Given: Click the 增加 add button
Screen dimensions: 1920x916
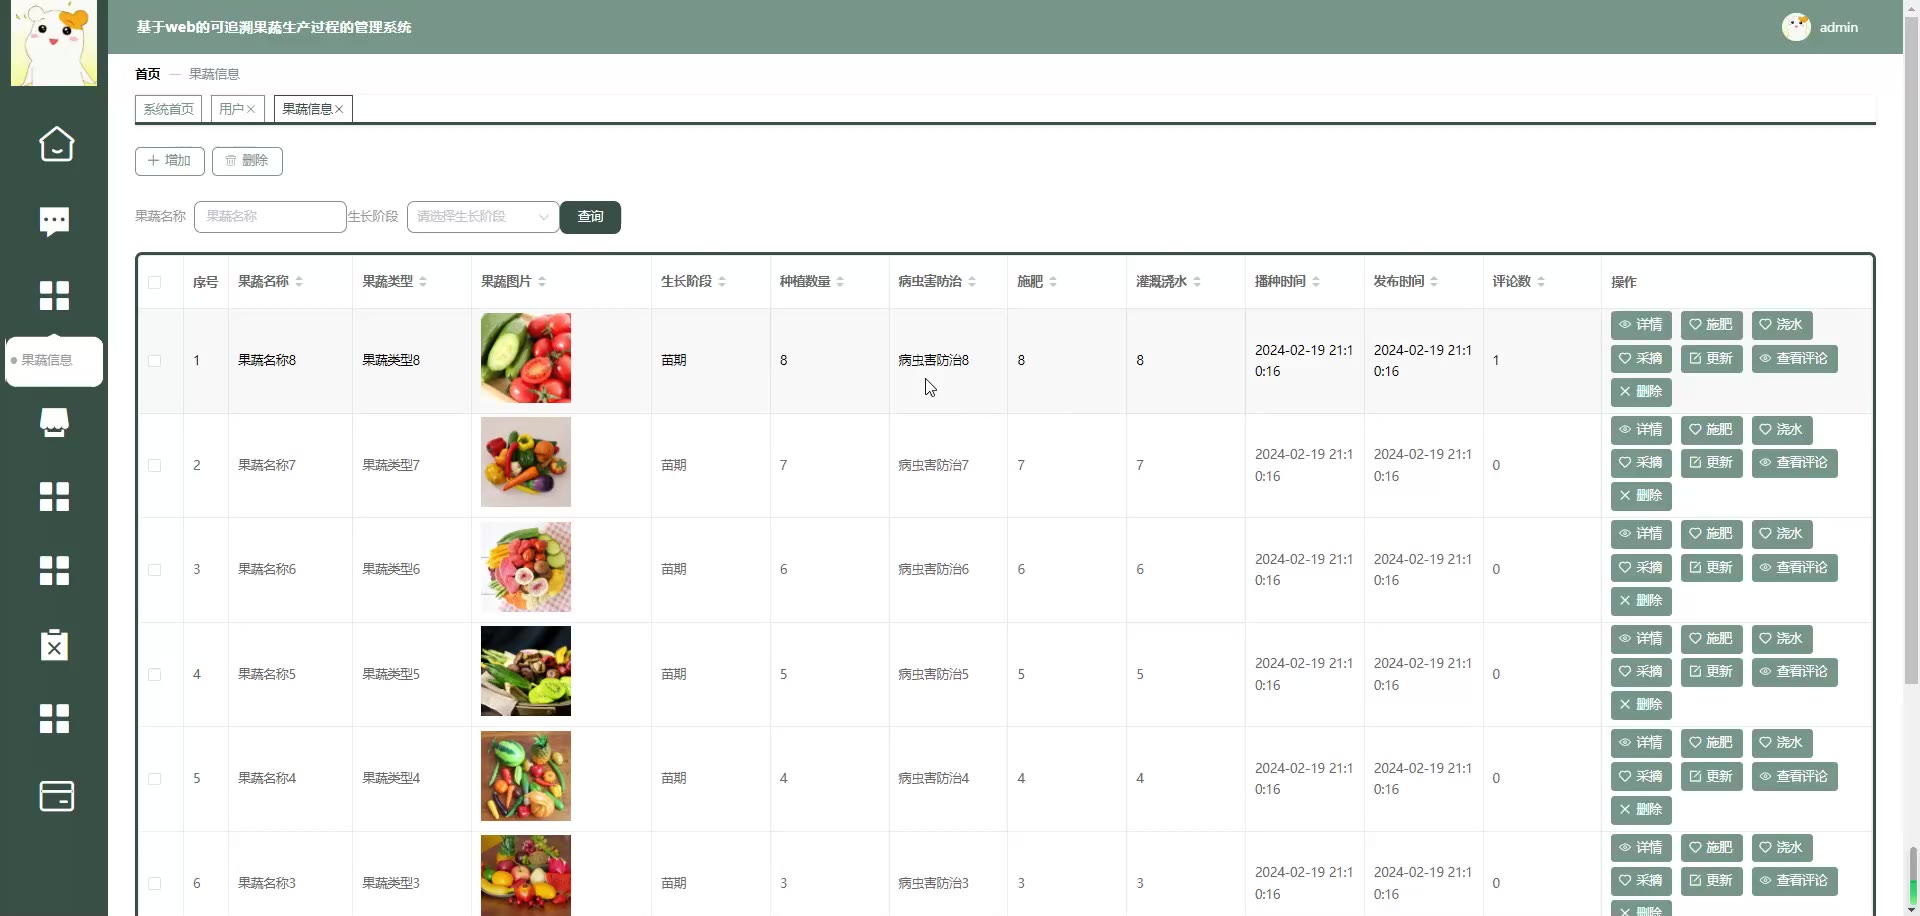Looking at the screenshot, I should pyautogui.click(x=169, y=161).
